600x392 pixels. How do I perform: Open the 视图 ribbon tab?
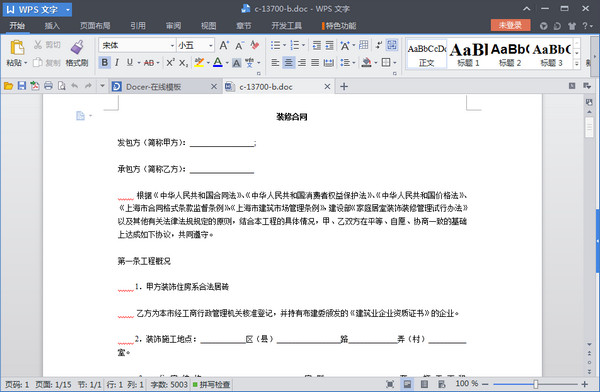(x=209, y=26)
